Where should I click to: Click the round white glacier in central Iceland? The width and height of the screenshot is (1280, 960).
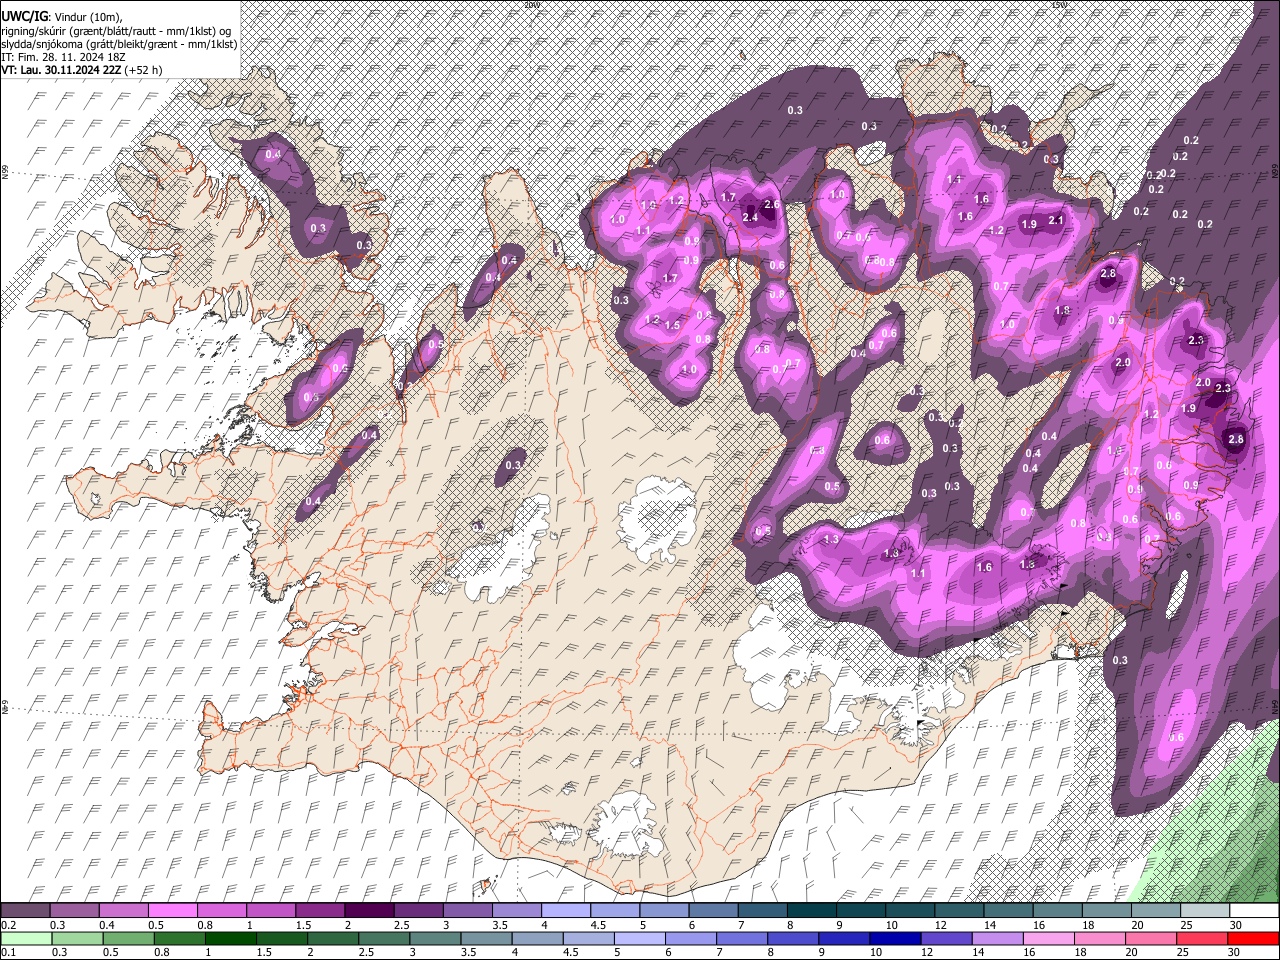pos(657,518)
